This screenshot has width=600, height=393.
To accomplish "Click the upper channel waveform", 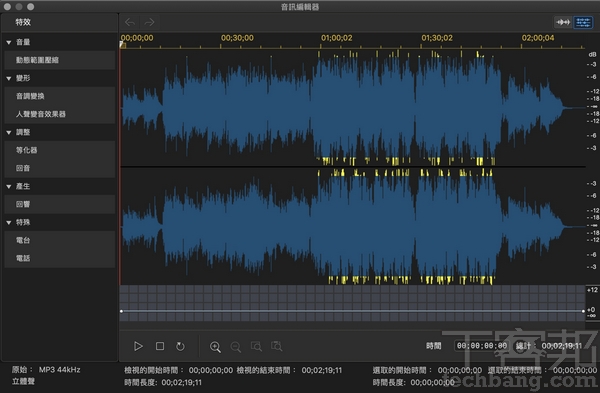I will point(352,108).
